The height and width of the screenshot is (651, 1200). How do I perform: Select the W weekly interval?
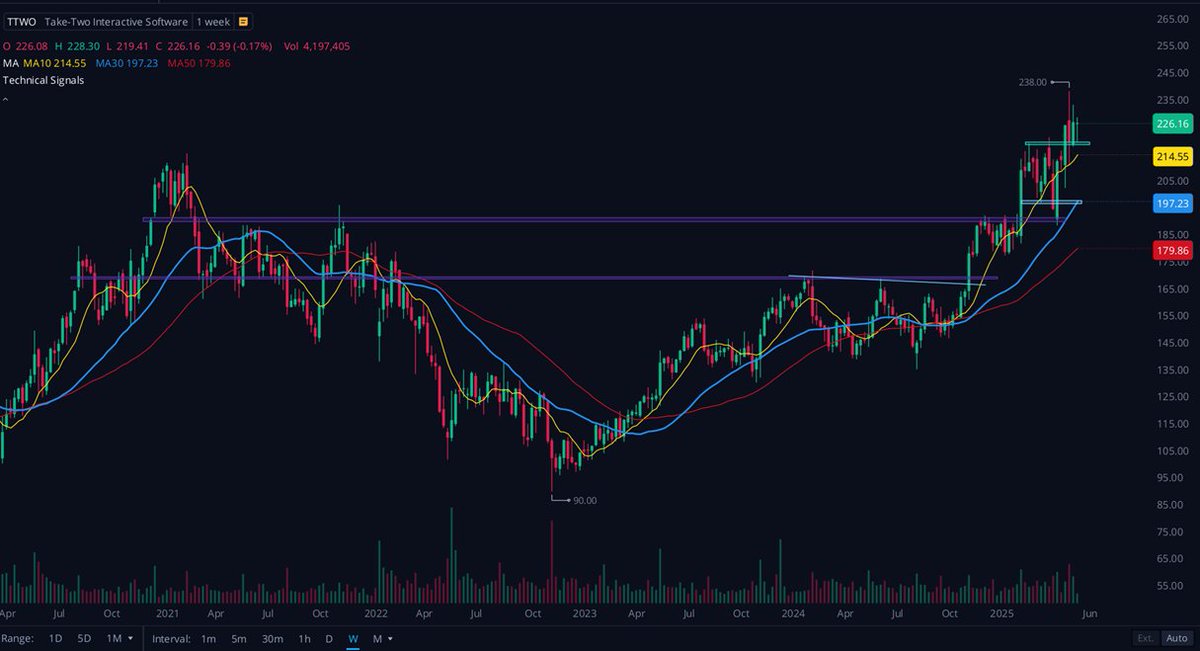[x=352, y=639]
